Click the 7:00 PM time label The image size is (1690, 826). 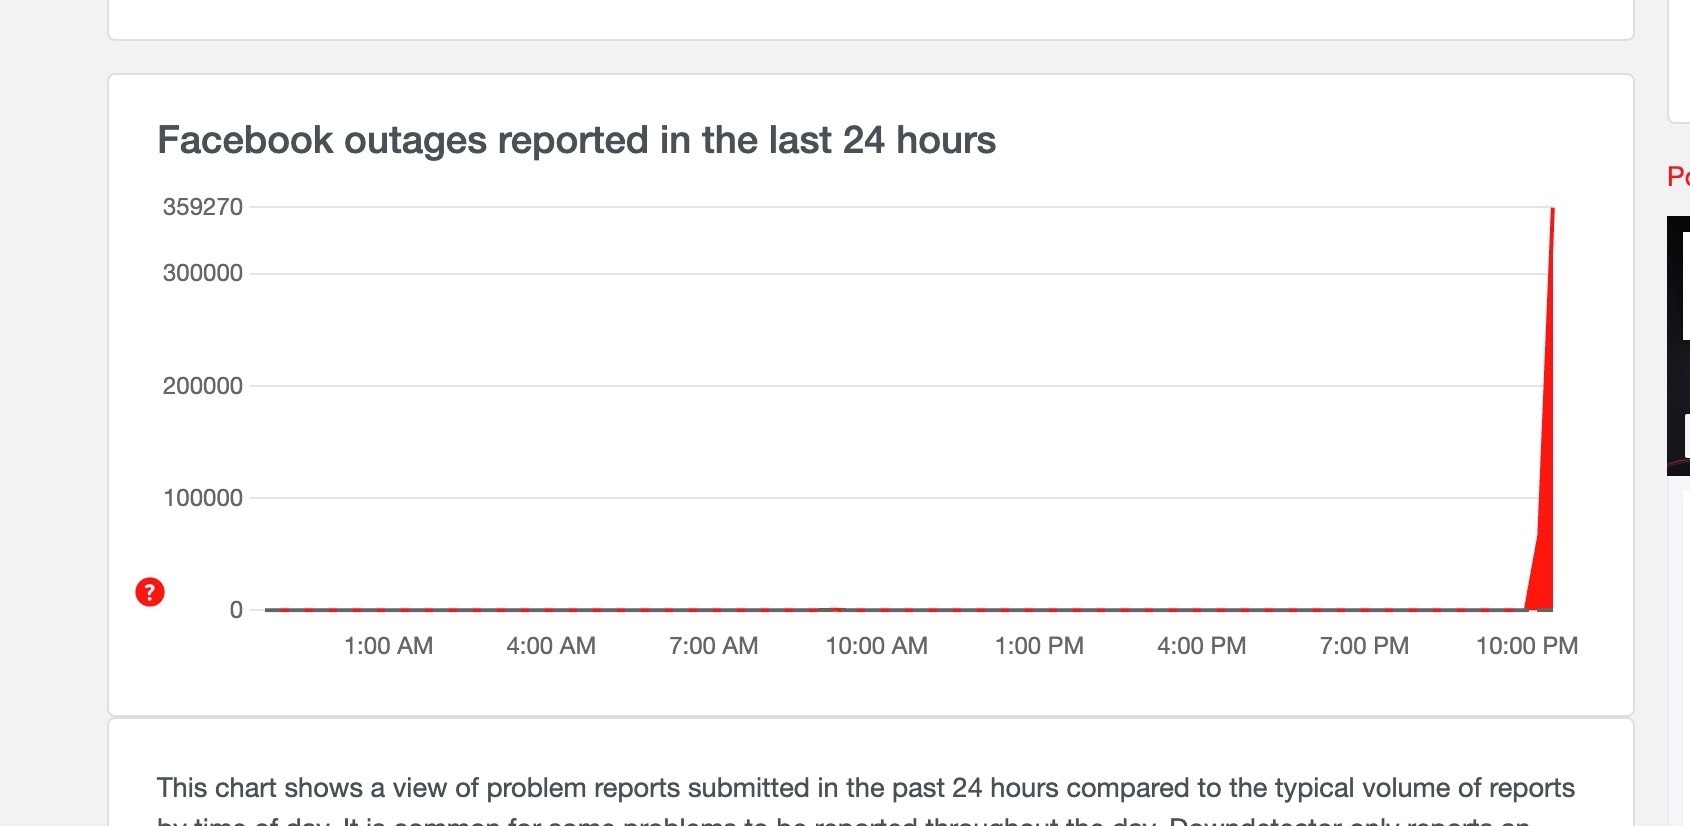[1365, 646]
